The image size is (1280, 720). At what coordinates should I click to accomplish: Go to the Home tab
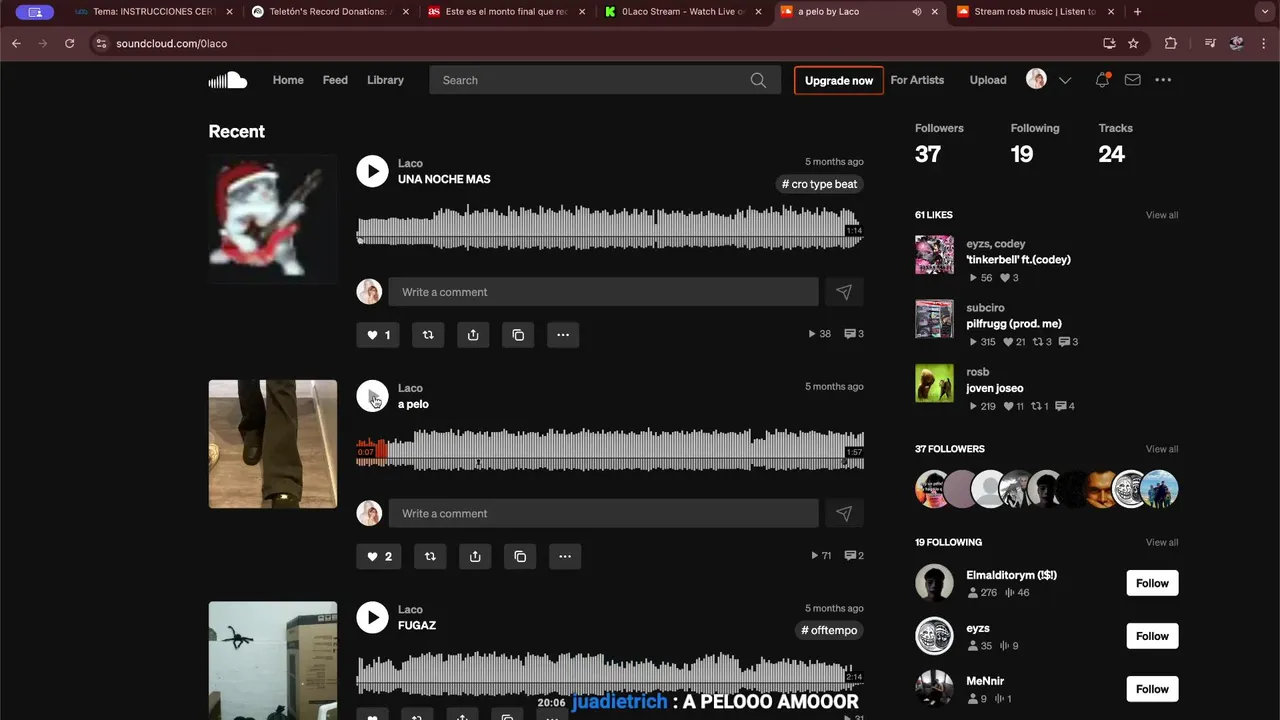coord(288,80)
